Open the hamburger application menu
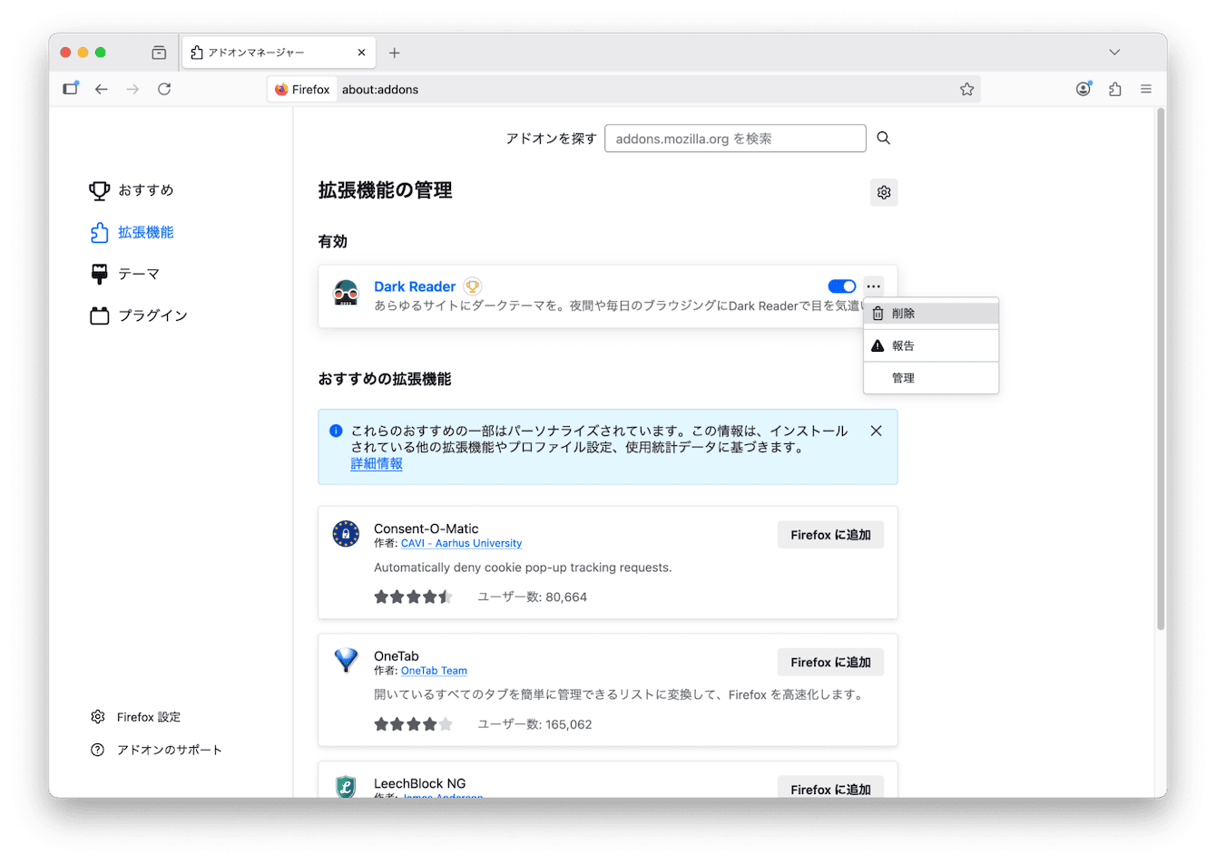Viewport: 1216px width, 863px height. coord(1146,89)
